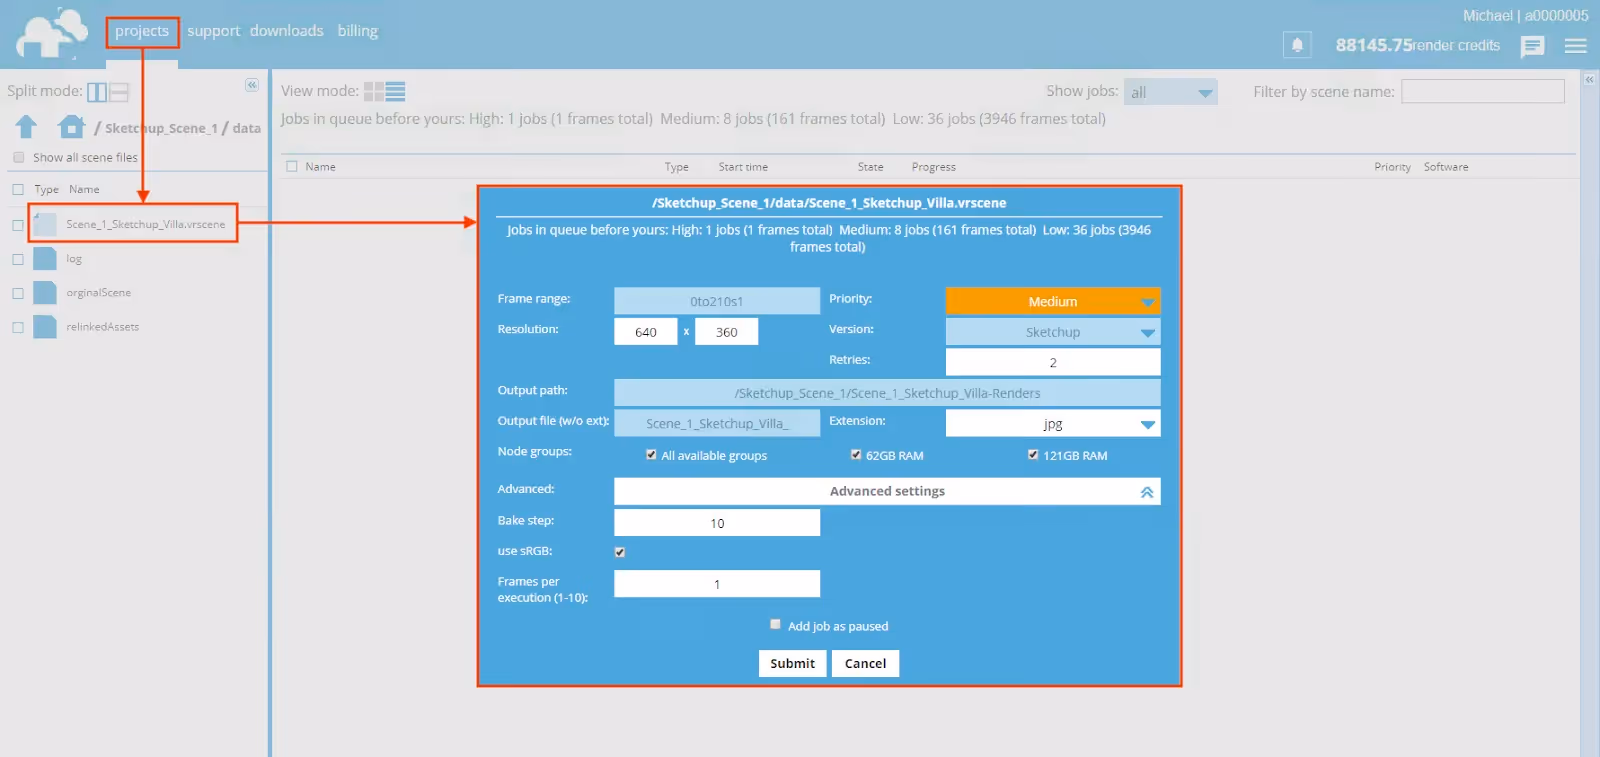This screenshot has height=757, width=1600.
Task: Go to the home folder
Action: coord(71,126)
